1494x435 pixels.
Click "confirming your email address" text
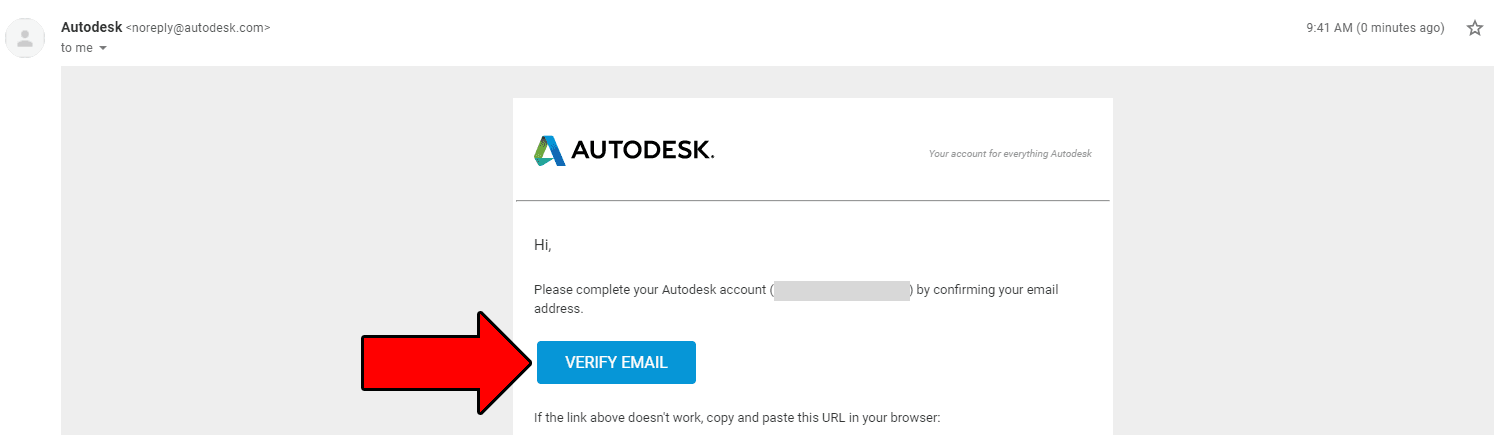pyautogui.click(x=796, y=300)
